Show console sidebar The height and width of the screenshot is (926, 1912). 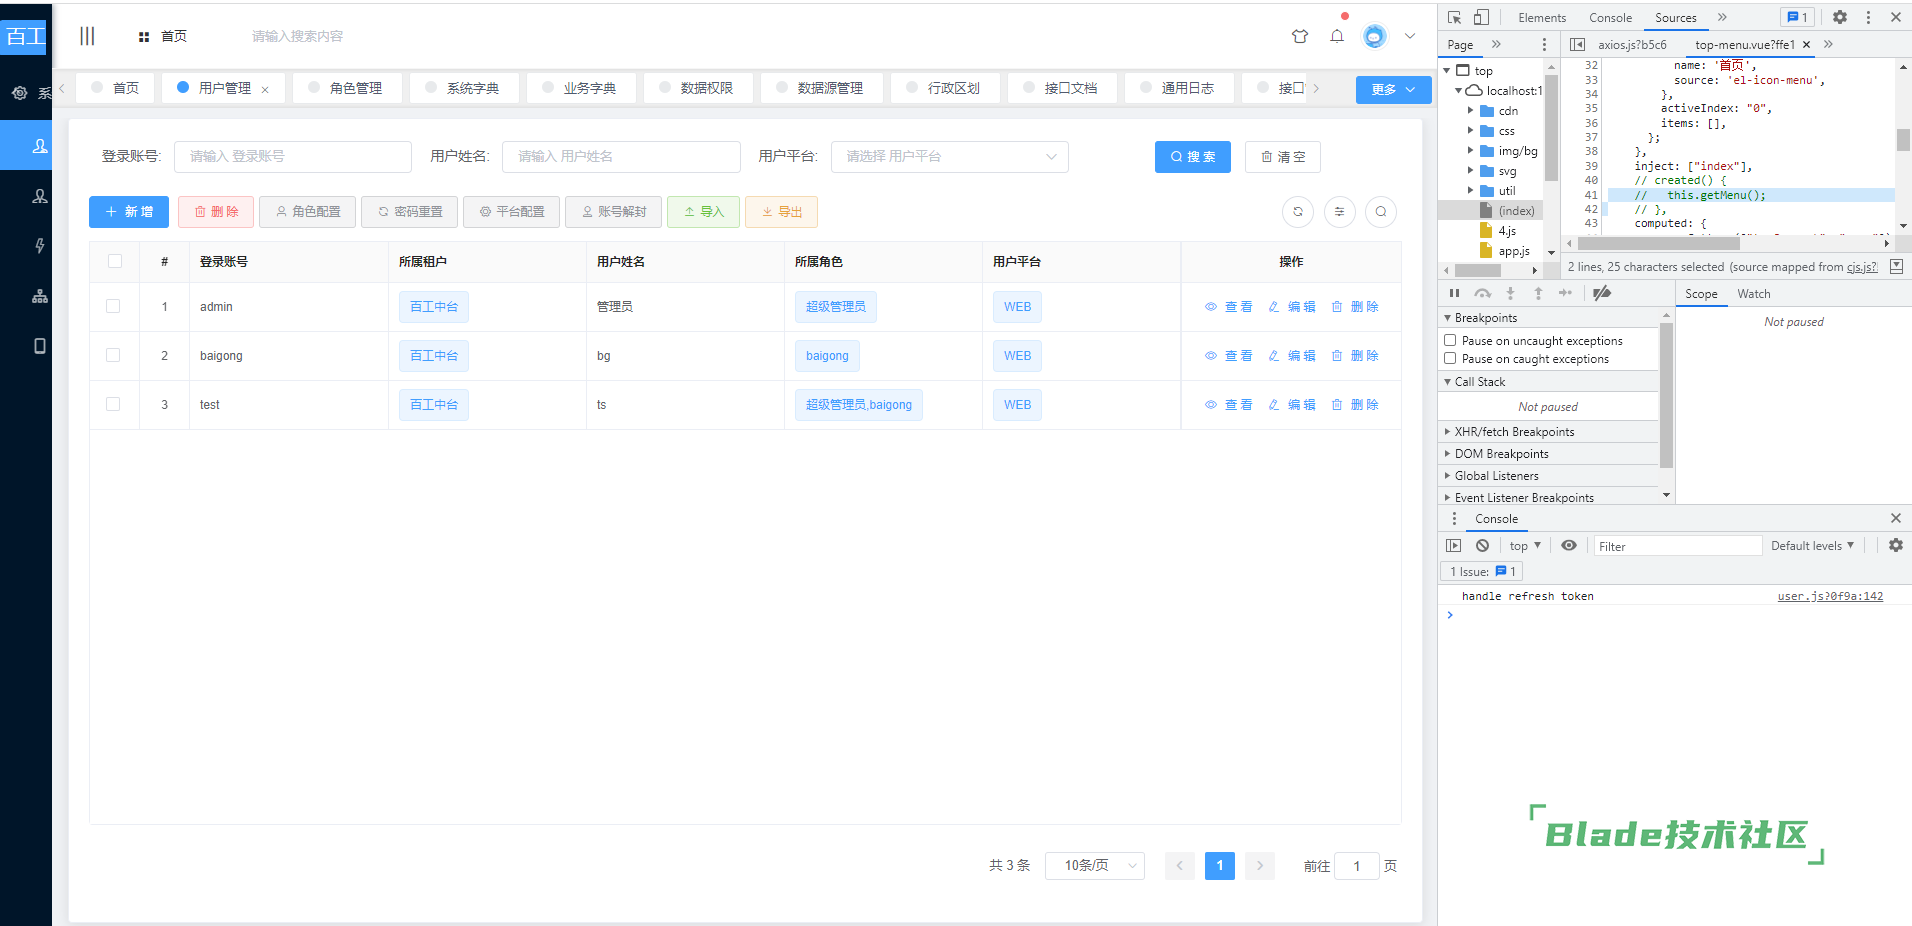pyautogui.click(x=1454, y=546)
